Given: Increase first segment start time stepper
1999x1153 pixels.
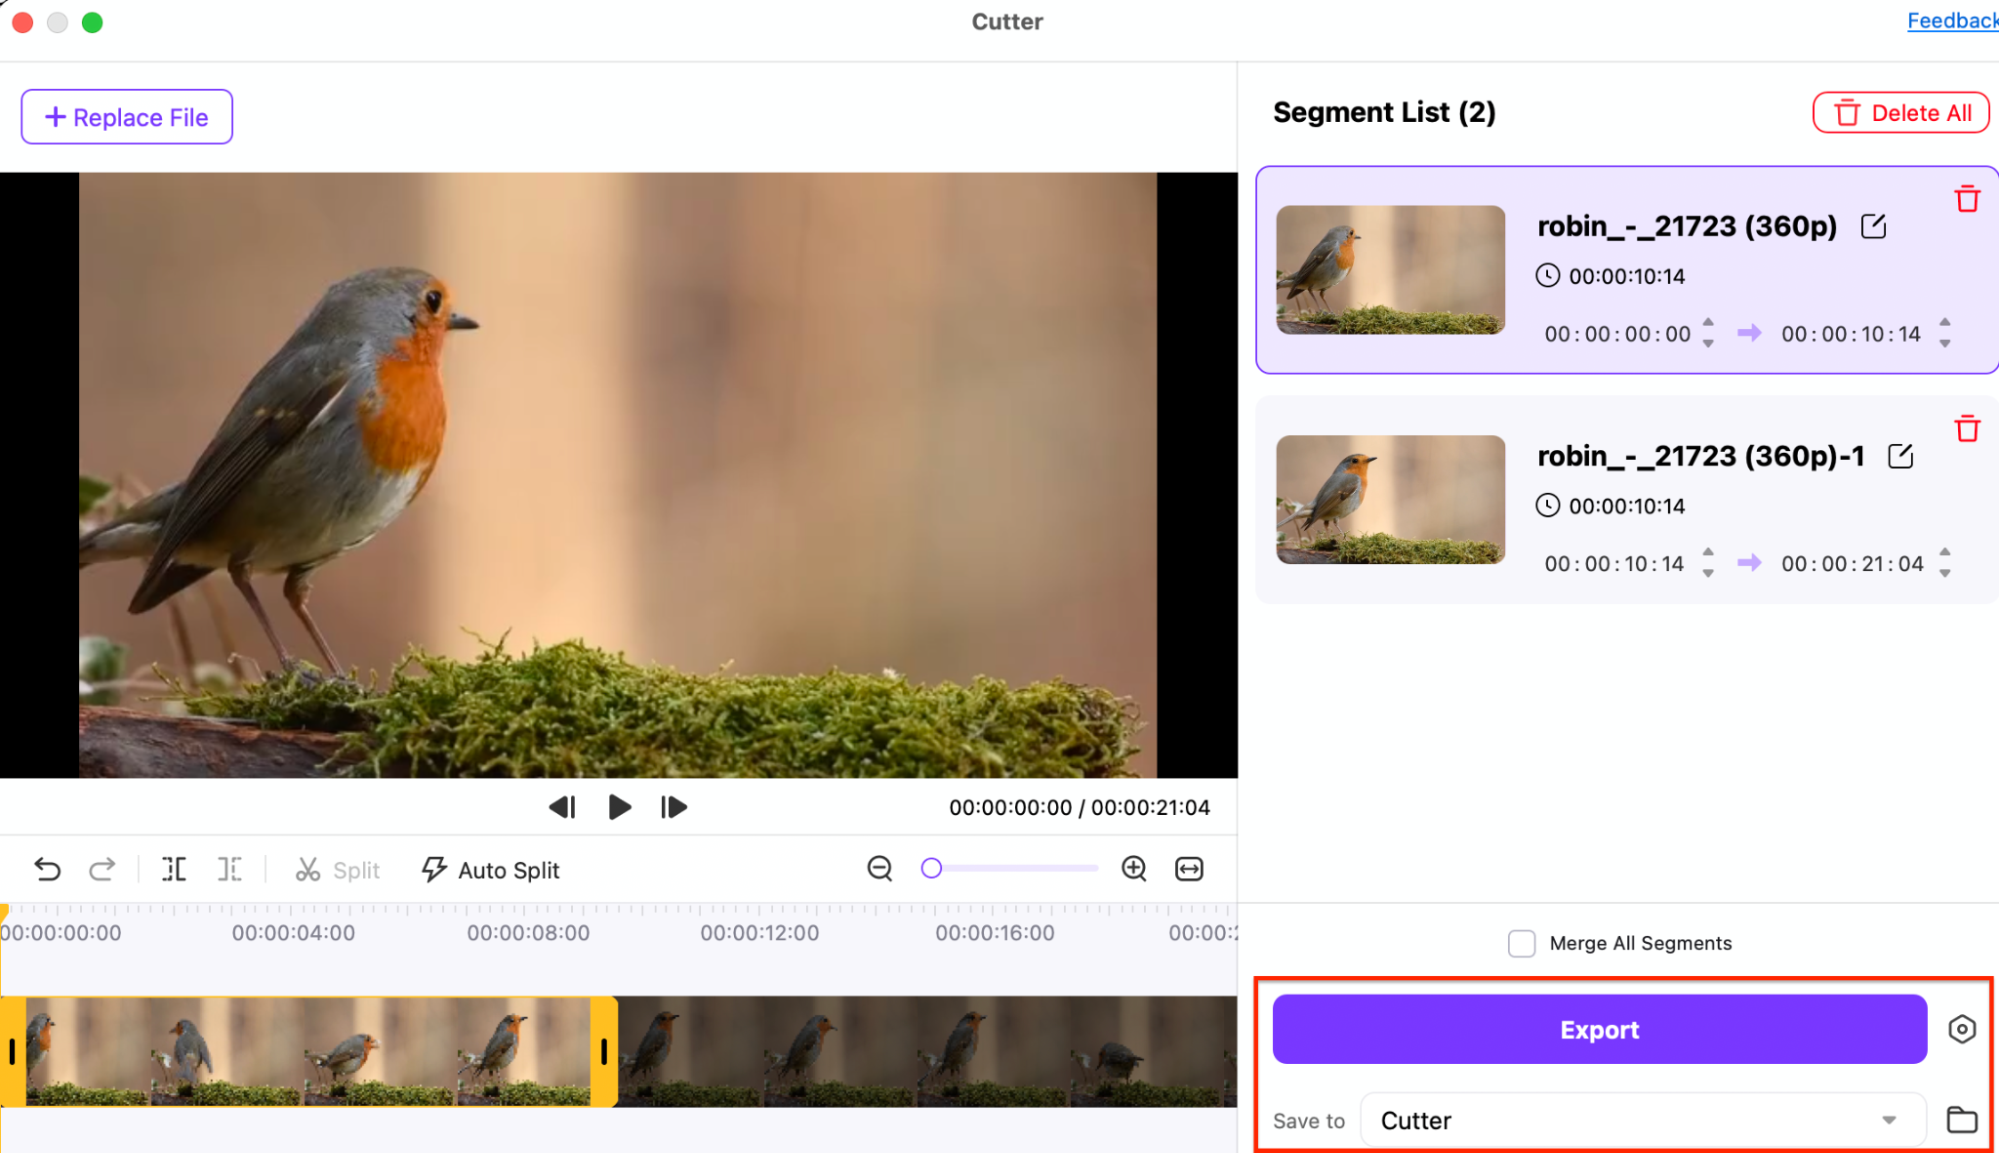Looking at the screenshot, I should click(x=1708, y=322).
